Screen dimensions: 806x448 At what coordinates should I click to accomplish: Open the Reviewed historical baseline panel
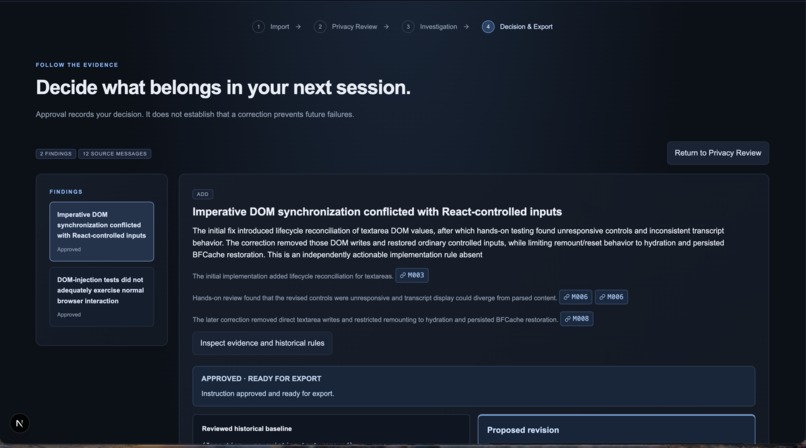coord(331,429)
